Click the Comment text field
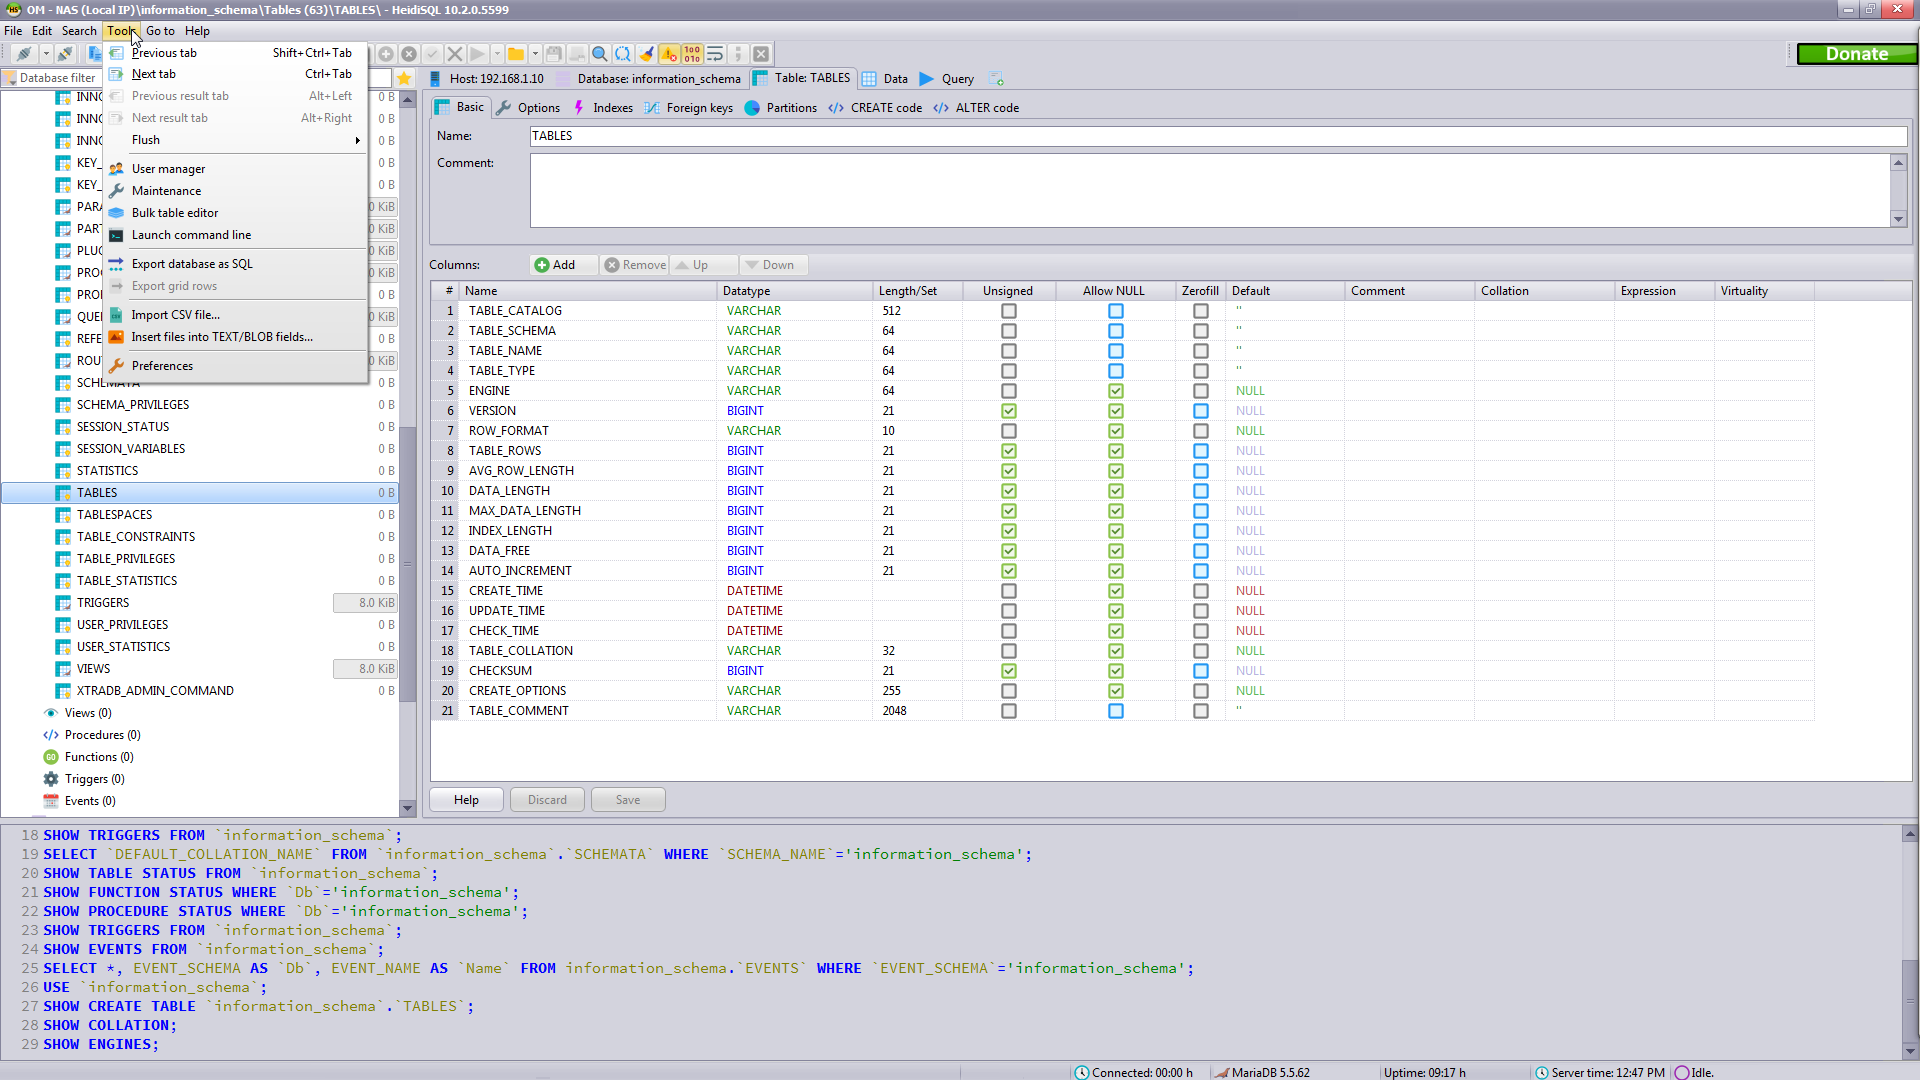This screenshot has width=1920, height=1080. tap(1210, 190)
